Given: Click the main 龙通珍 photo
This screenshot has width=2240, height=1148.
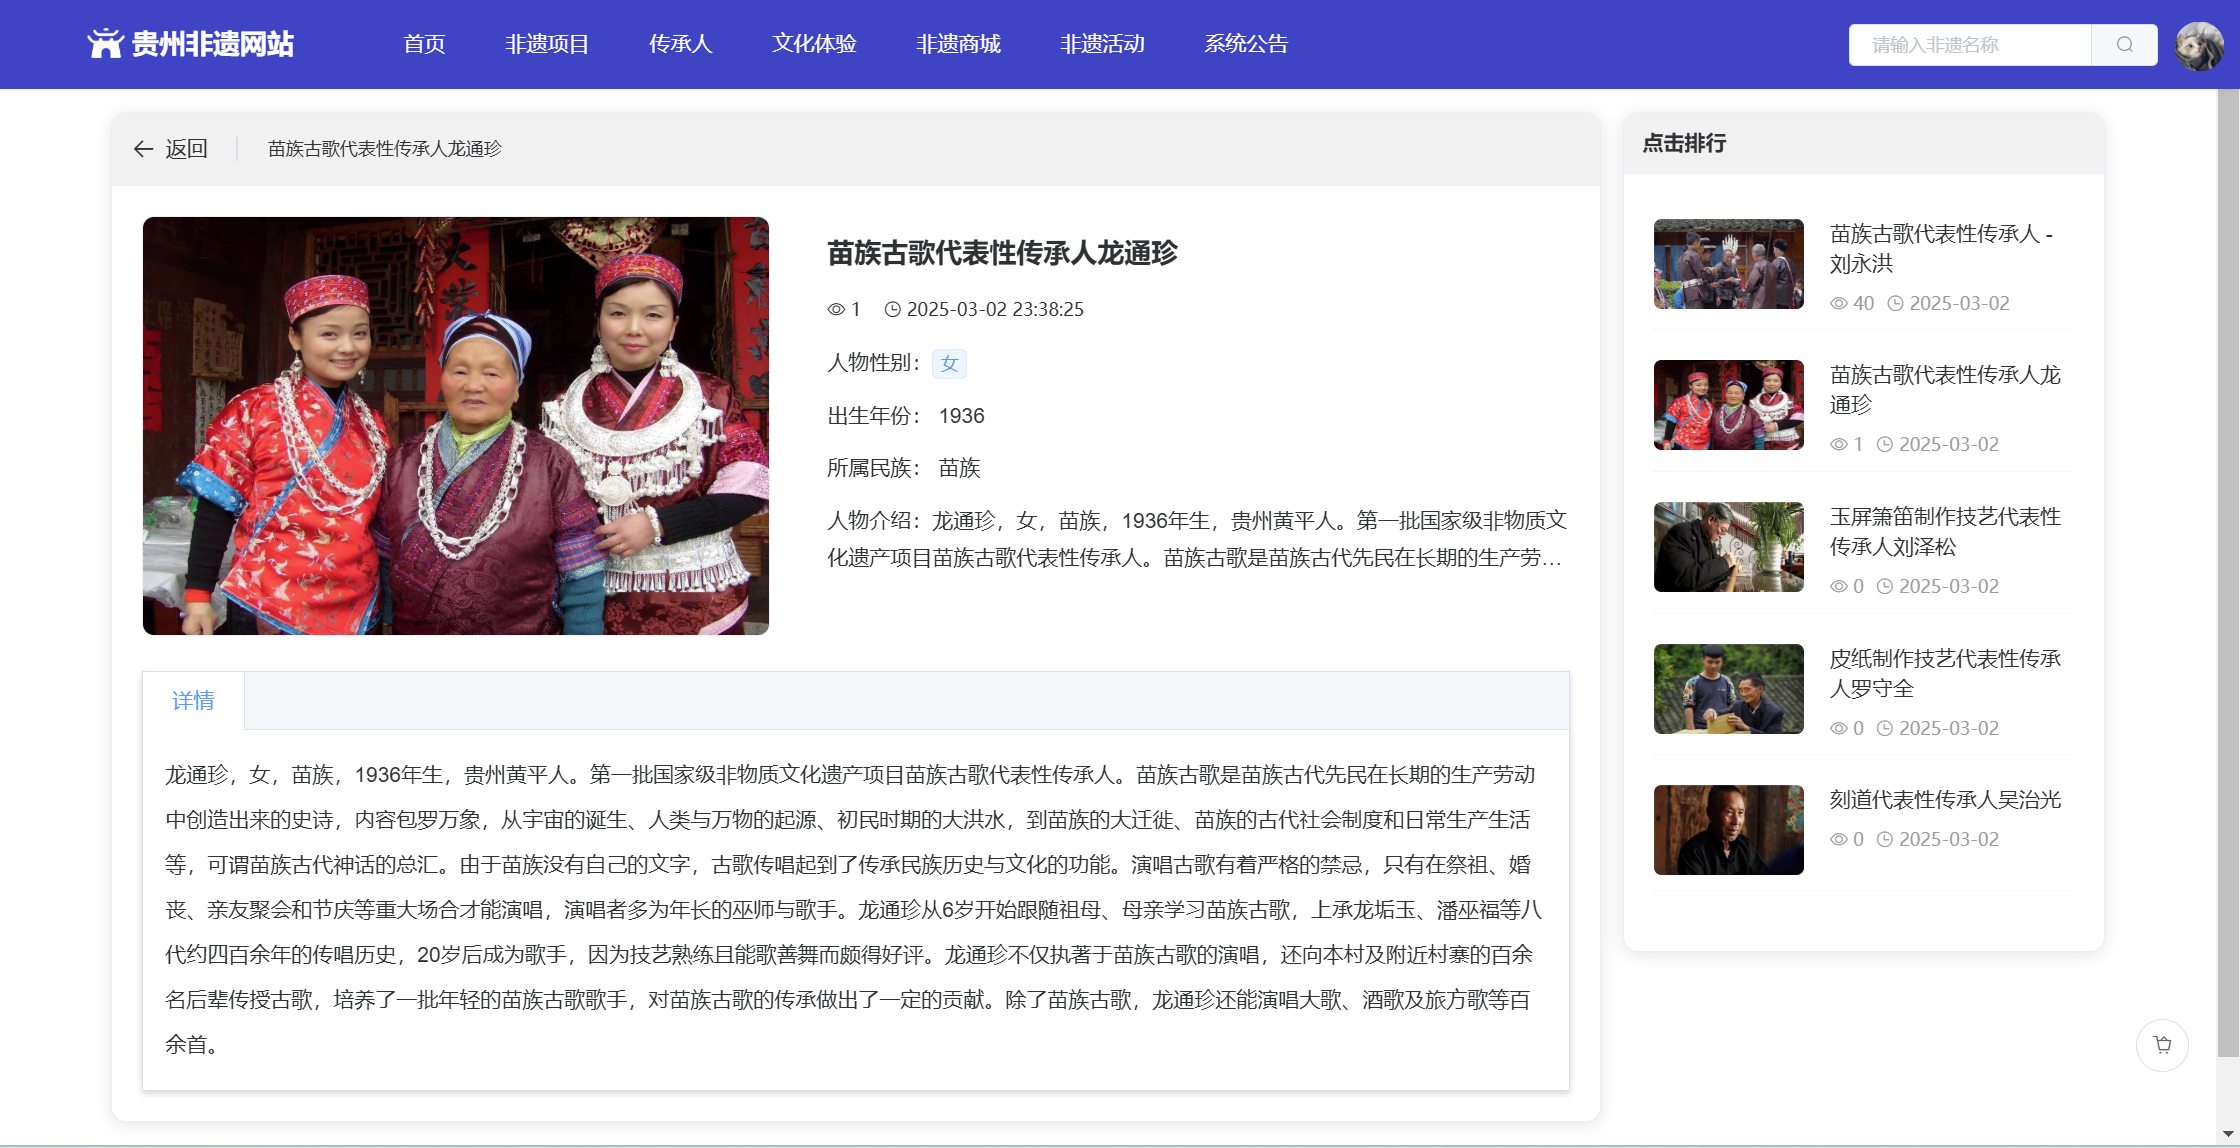Looking at the screenshot, I should pos(456,426).
